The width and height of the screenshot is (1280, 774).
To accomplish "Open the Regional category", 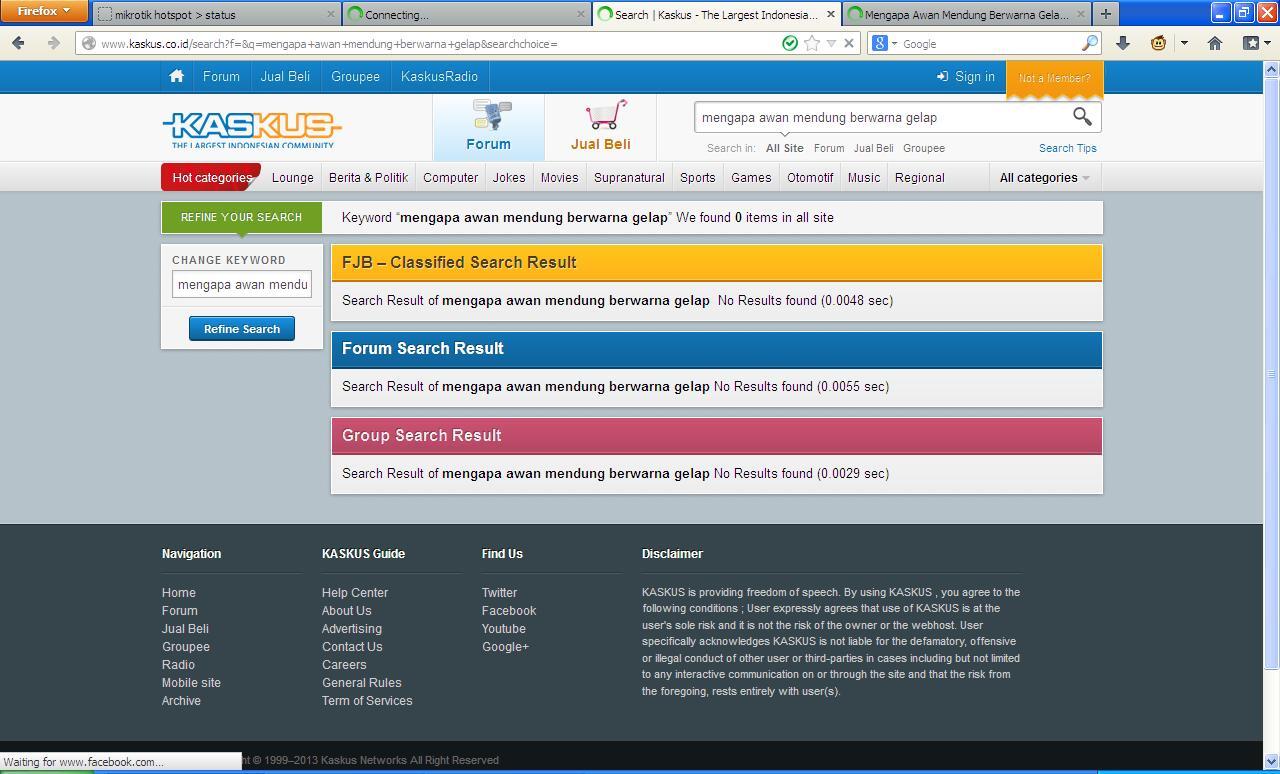I will coord(919,177).
